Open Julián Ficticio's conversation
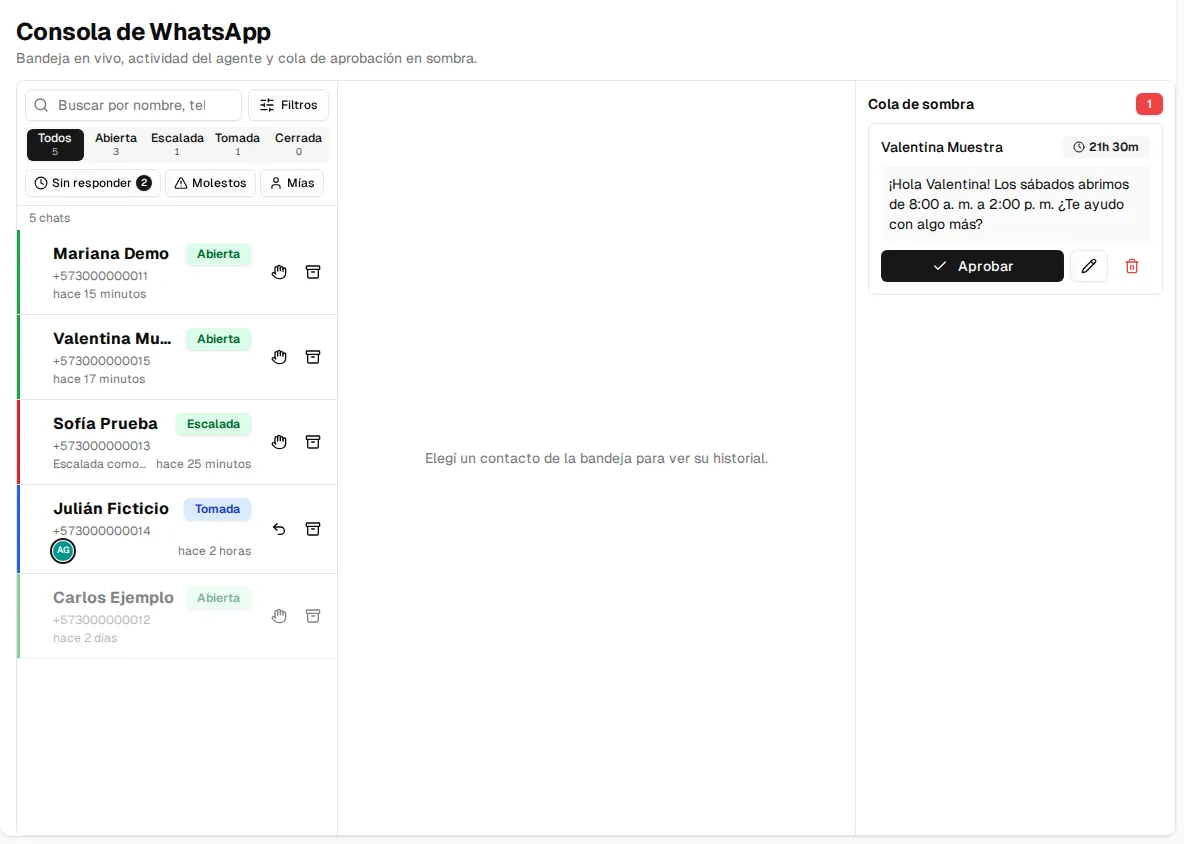The image size is (1184, 844). (x=177, y=529)
